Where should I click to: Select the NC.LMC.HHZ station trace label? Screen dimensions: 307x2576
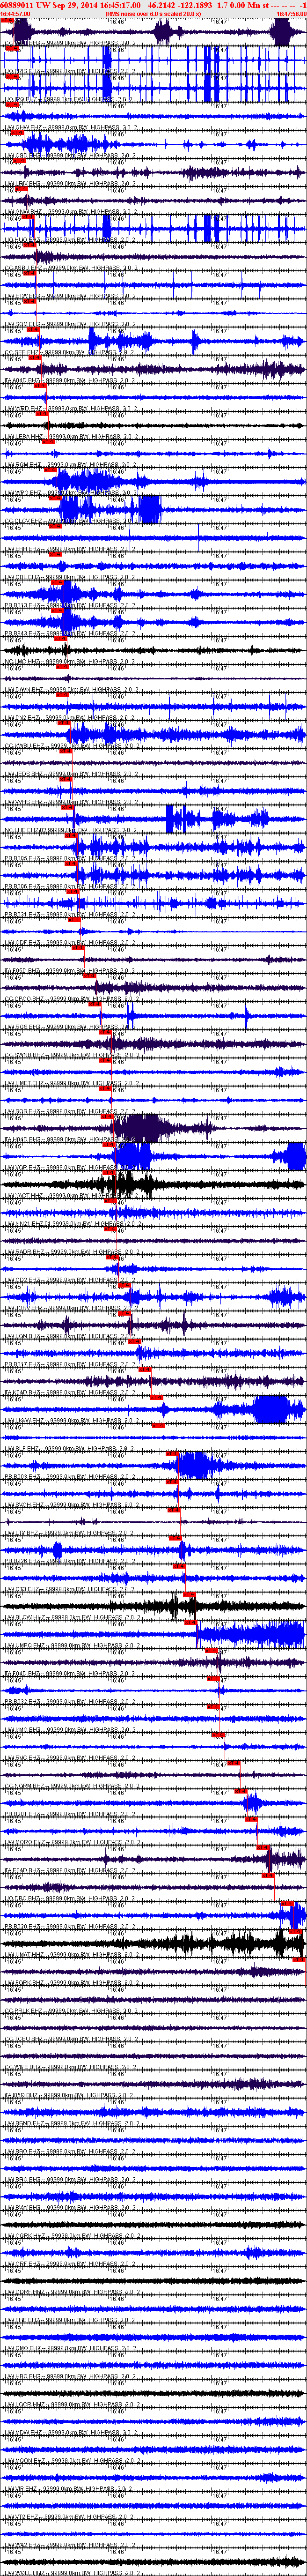point(70,661)
